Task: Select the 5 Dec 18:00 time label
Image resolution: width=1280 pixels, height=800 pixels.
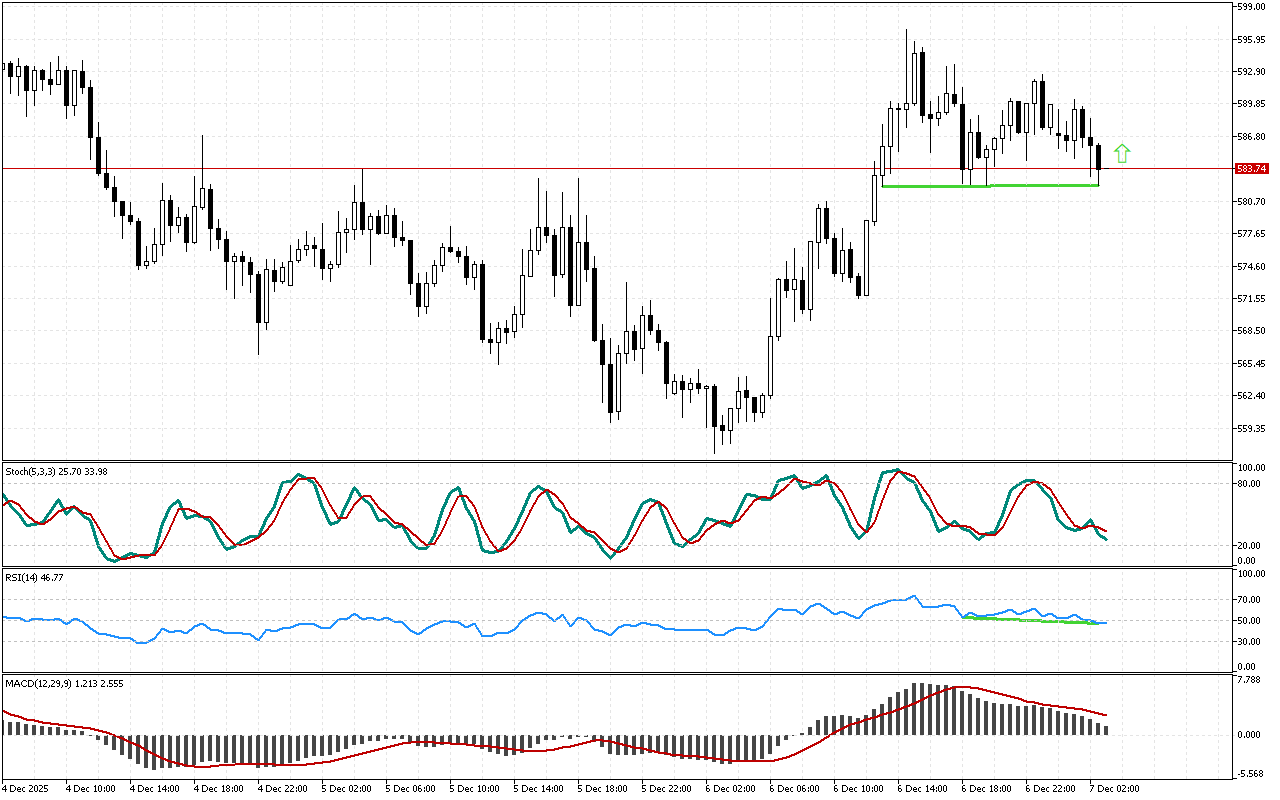Action: (x=602, y=788)
